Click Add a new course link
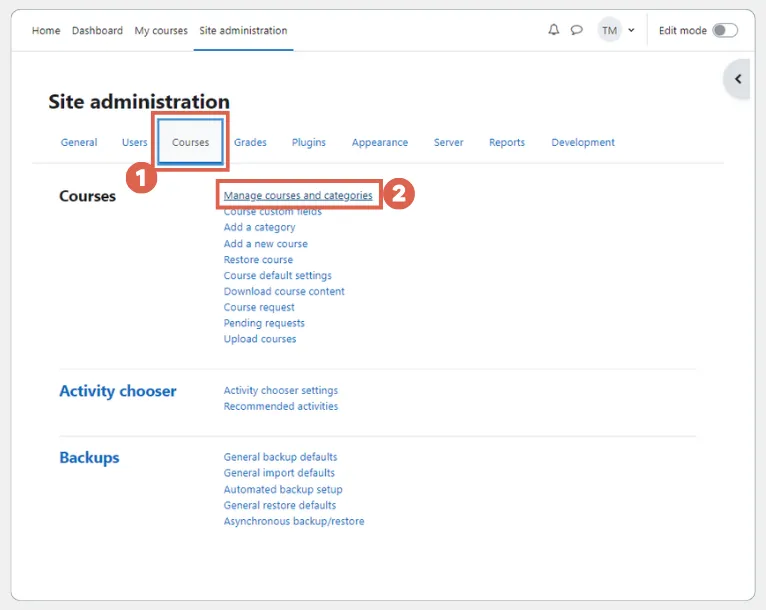Image resolution: width=766 pixels, height=610 pixels. [266, 243]
